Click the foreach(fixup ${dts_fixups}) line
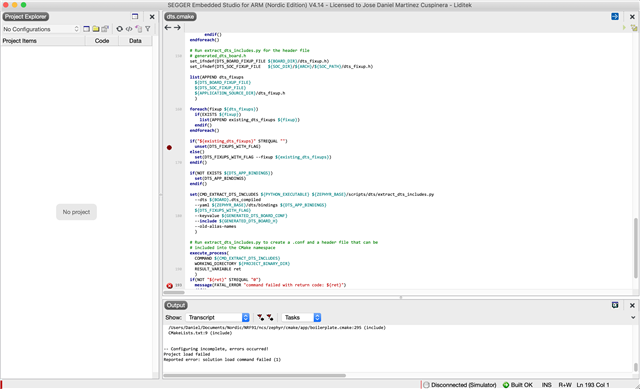 point(224,109)
